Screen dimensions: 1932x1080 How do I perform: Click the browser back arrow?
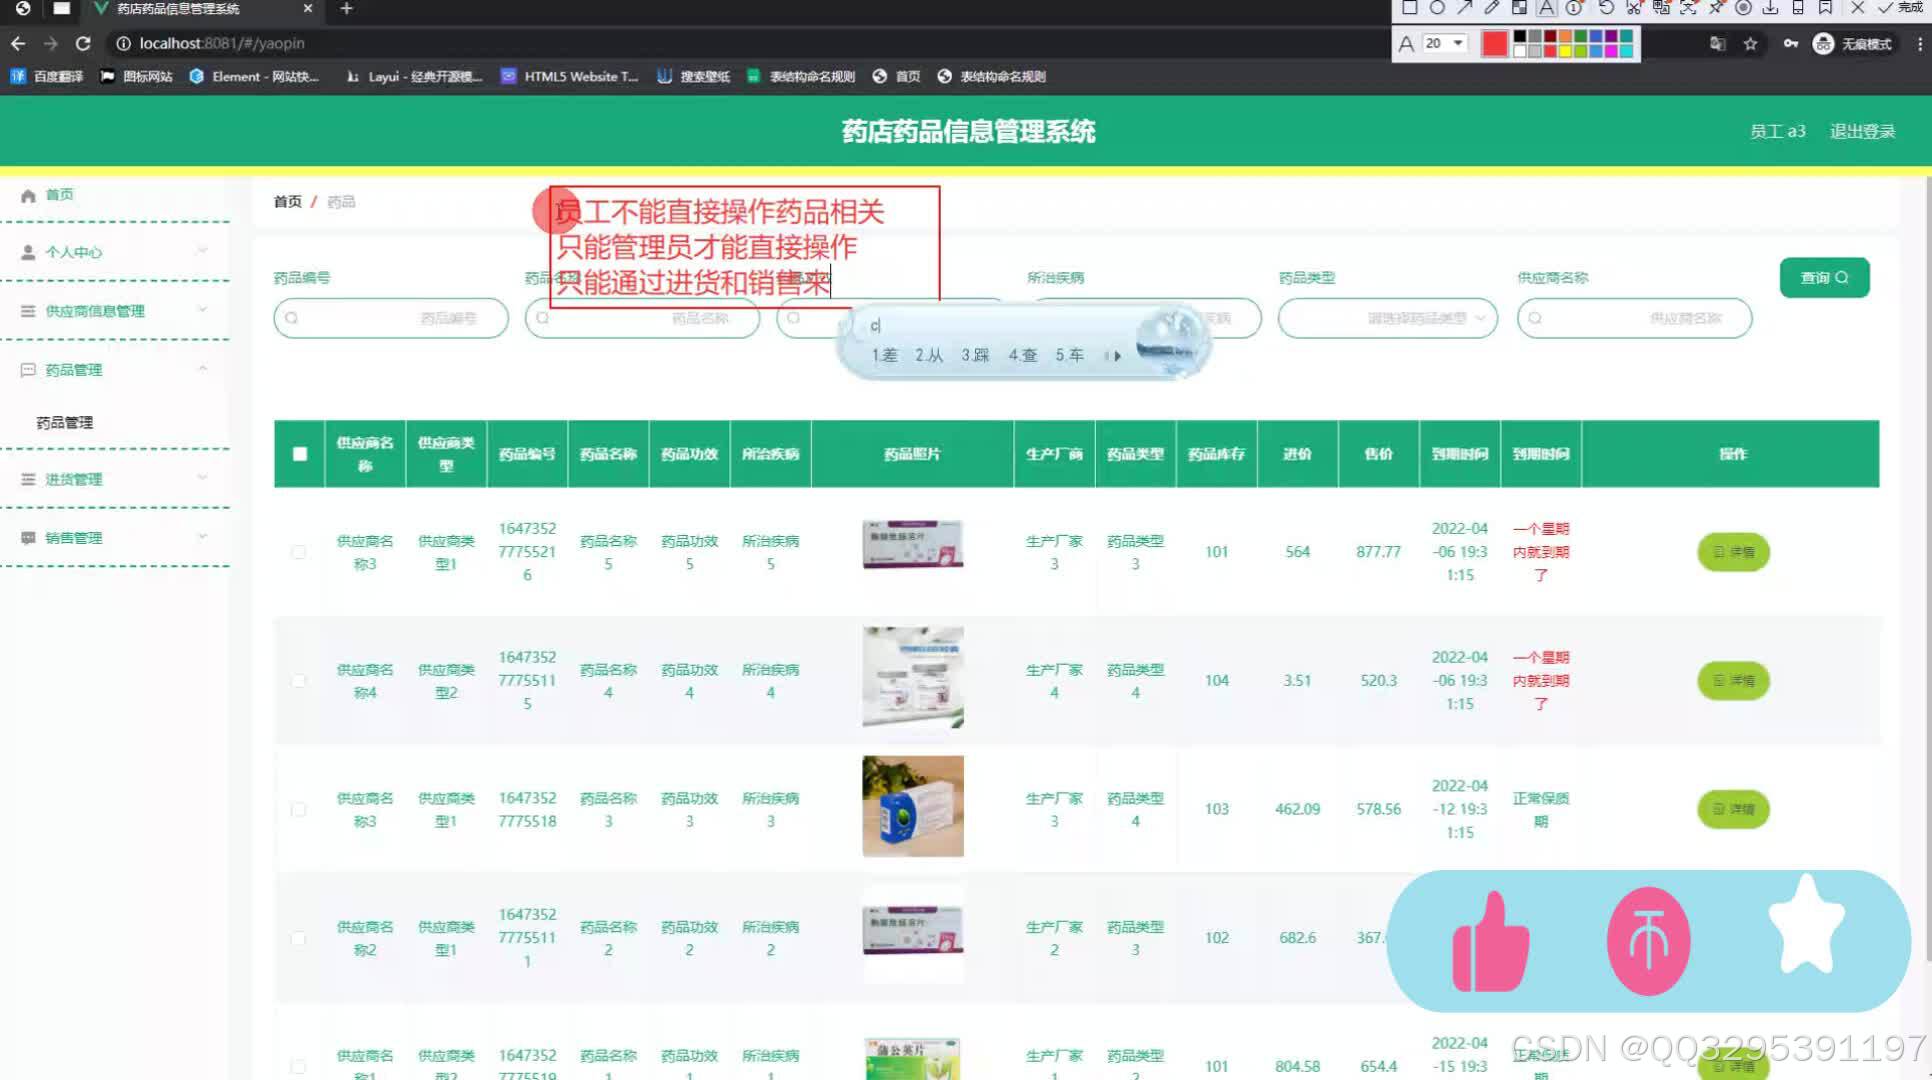tap(18, 43)
